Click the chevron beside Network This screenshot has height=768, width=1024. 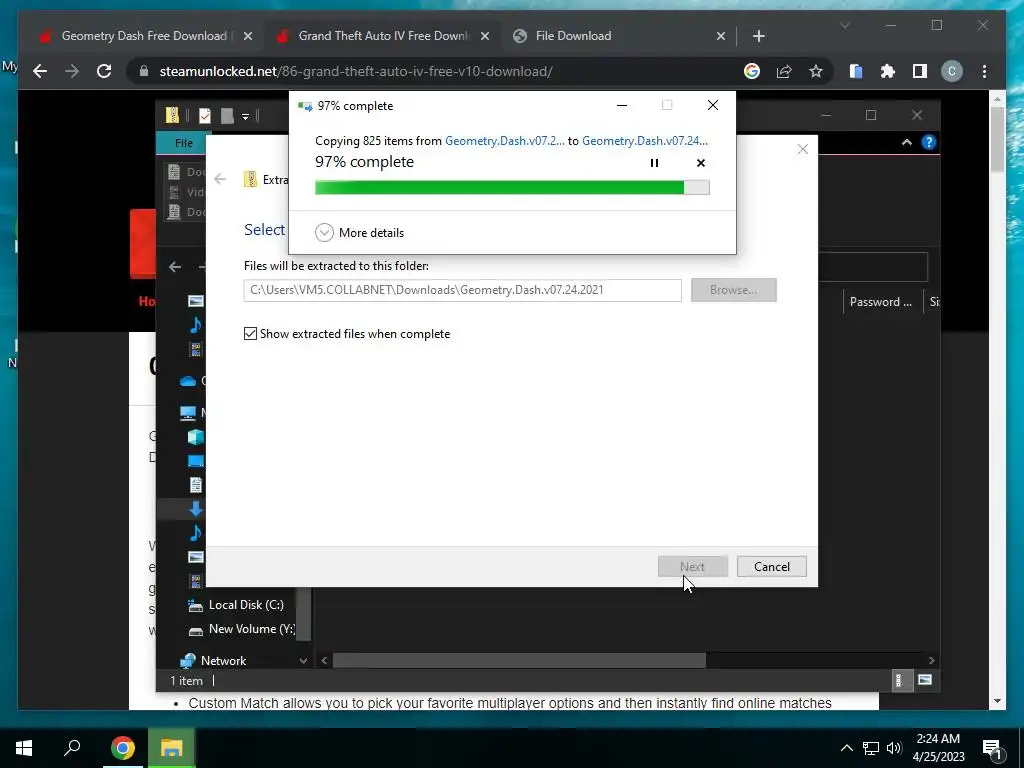click(303, 661)
